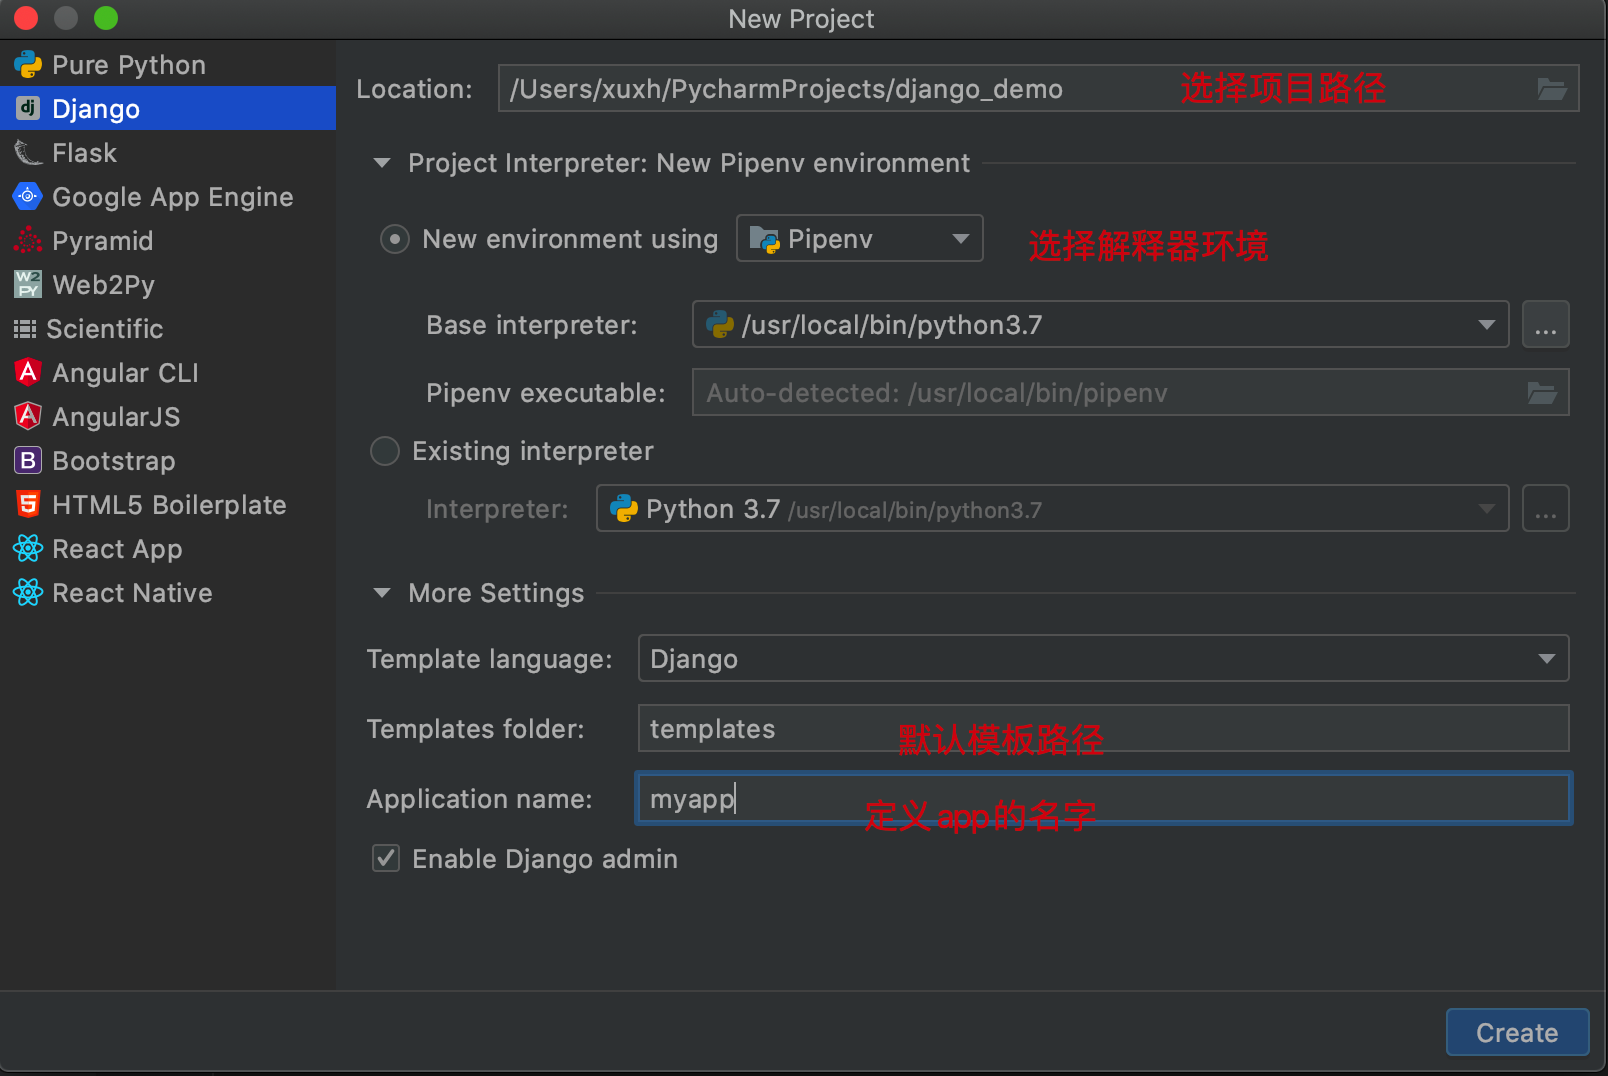Viewport: 1608px width, 1076px height.
Task: Select Existing interpreter radio button
Action: 385,451
